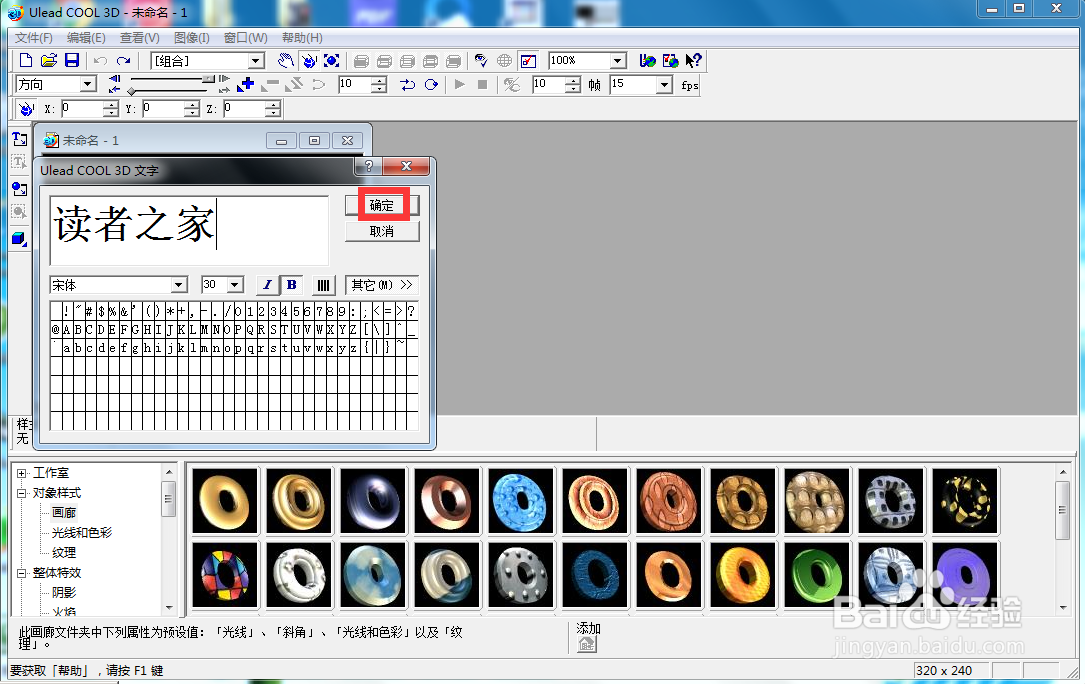
Task: Click the 读者之家 text input box
Action: click(x=189, y=231)
